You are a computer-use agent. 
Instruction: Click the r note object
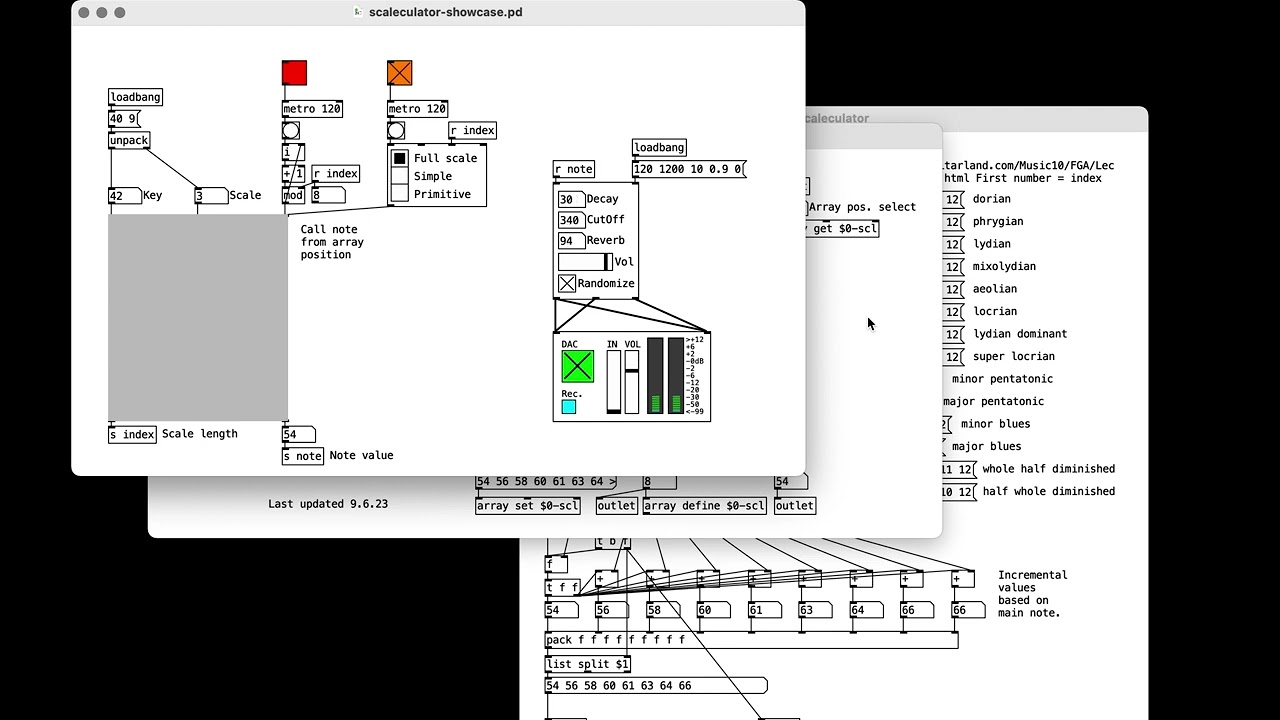[574, 170]
